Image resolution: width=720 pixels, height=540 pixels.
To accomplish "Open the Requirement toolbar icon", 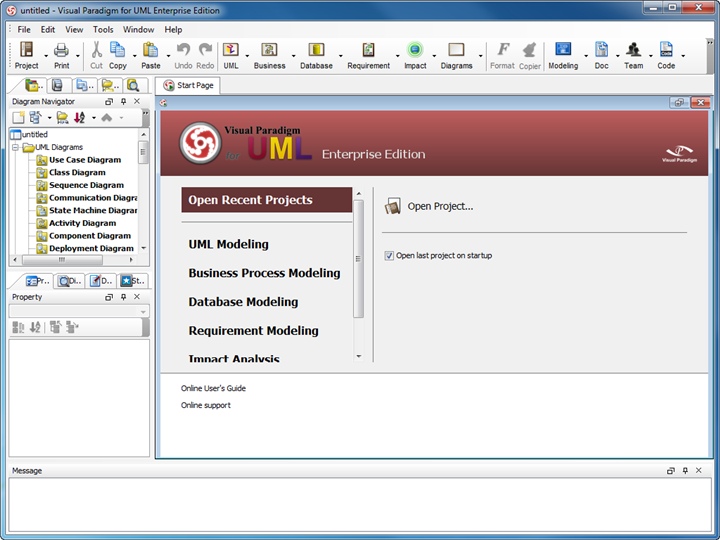I will pos(368,50).
